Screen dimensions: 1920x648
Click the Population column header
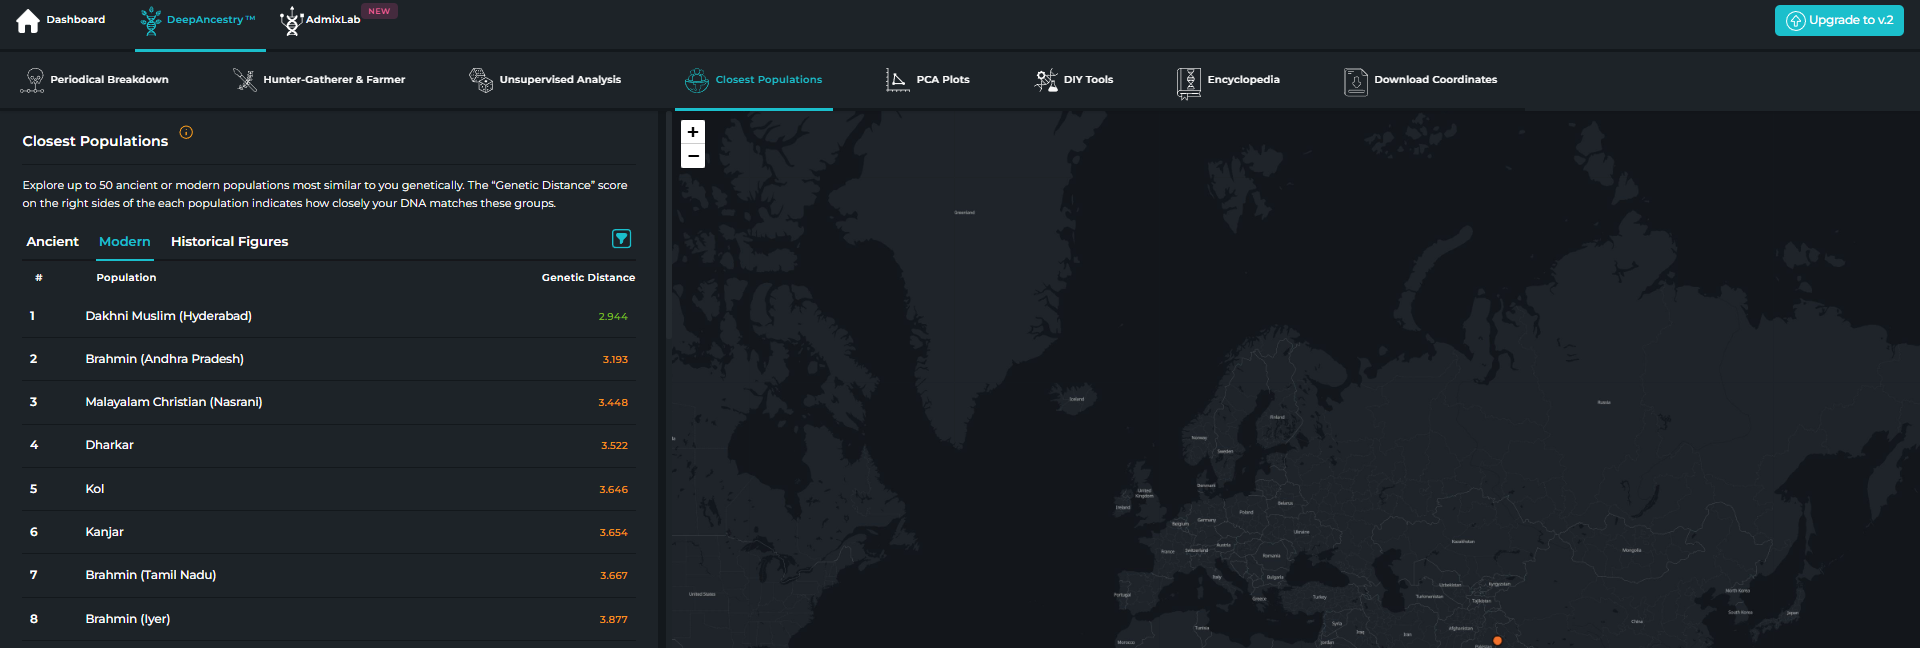tap(126, 278)
